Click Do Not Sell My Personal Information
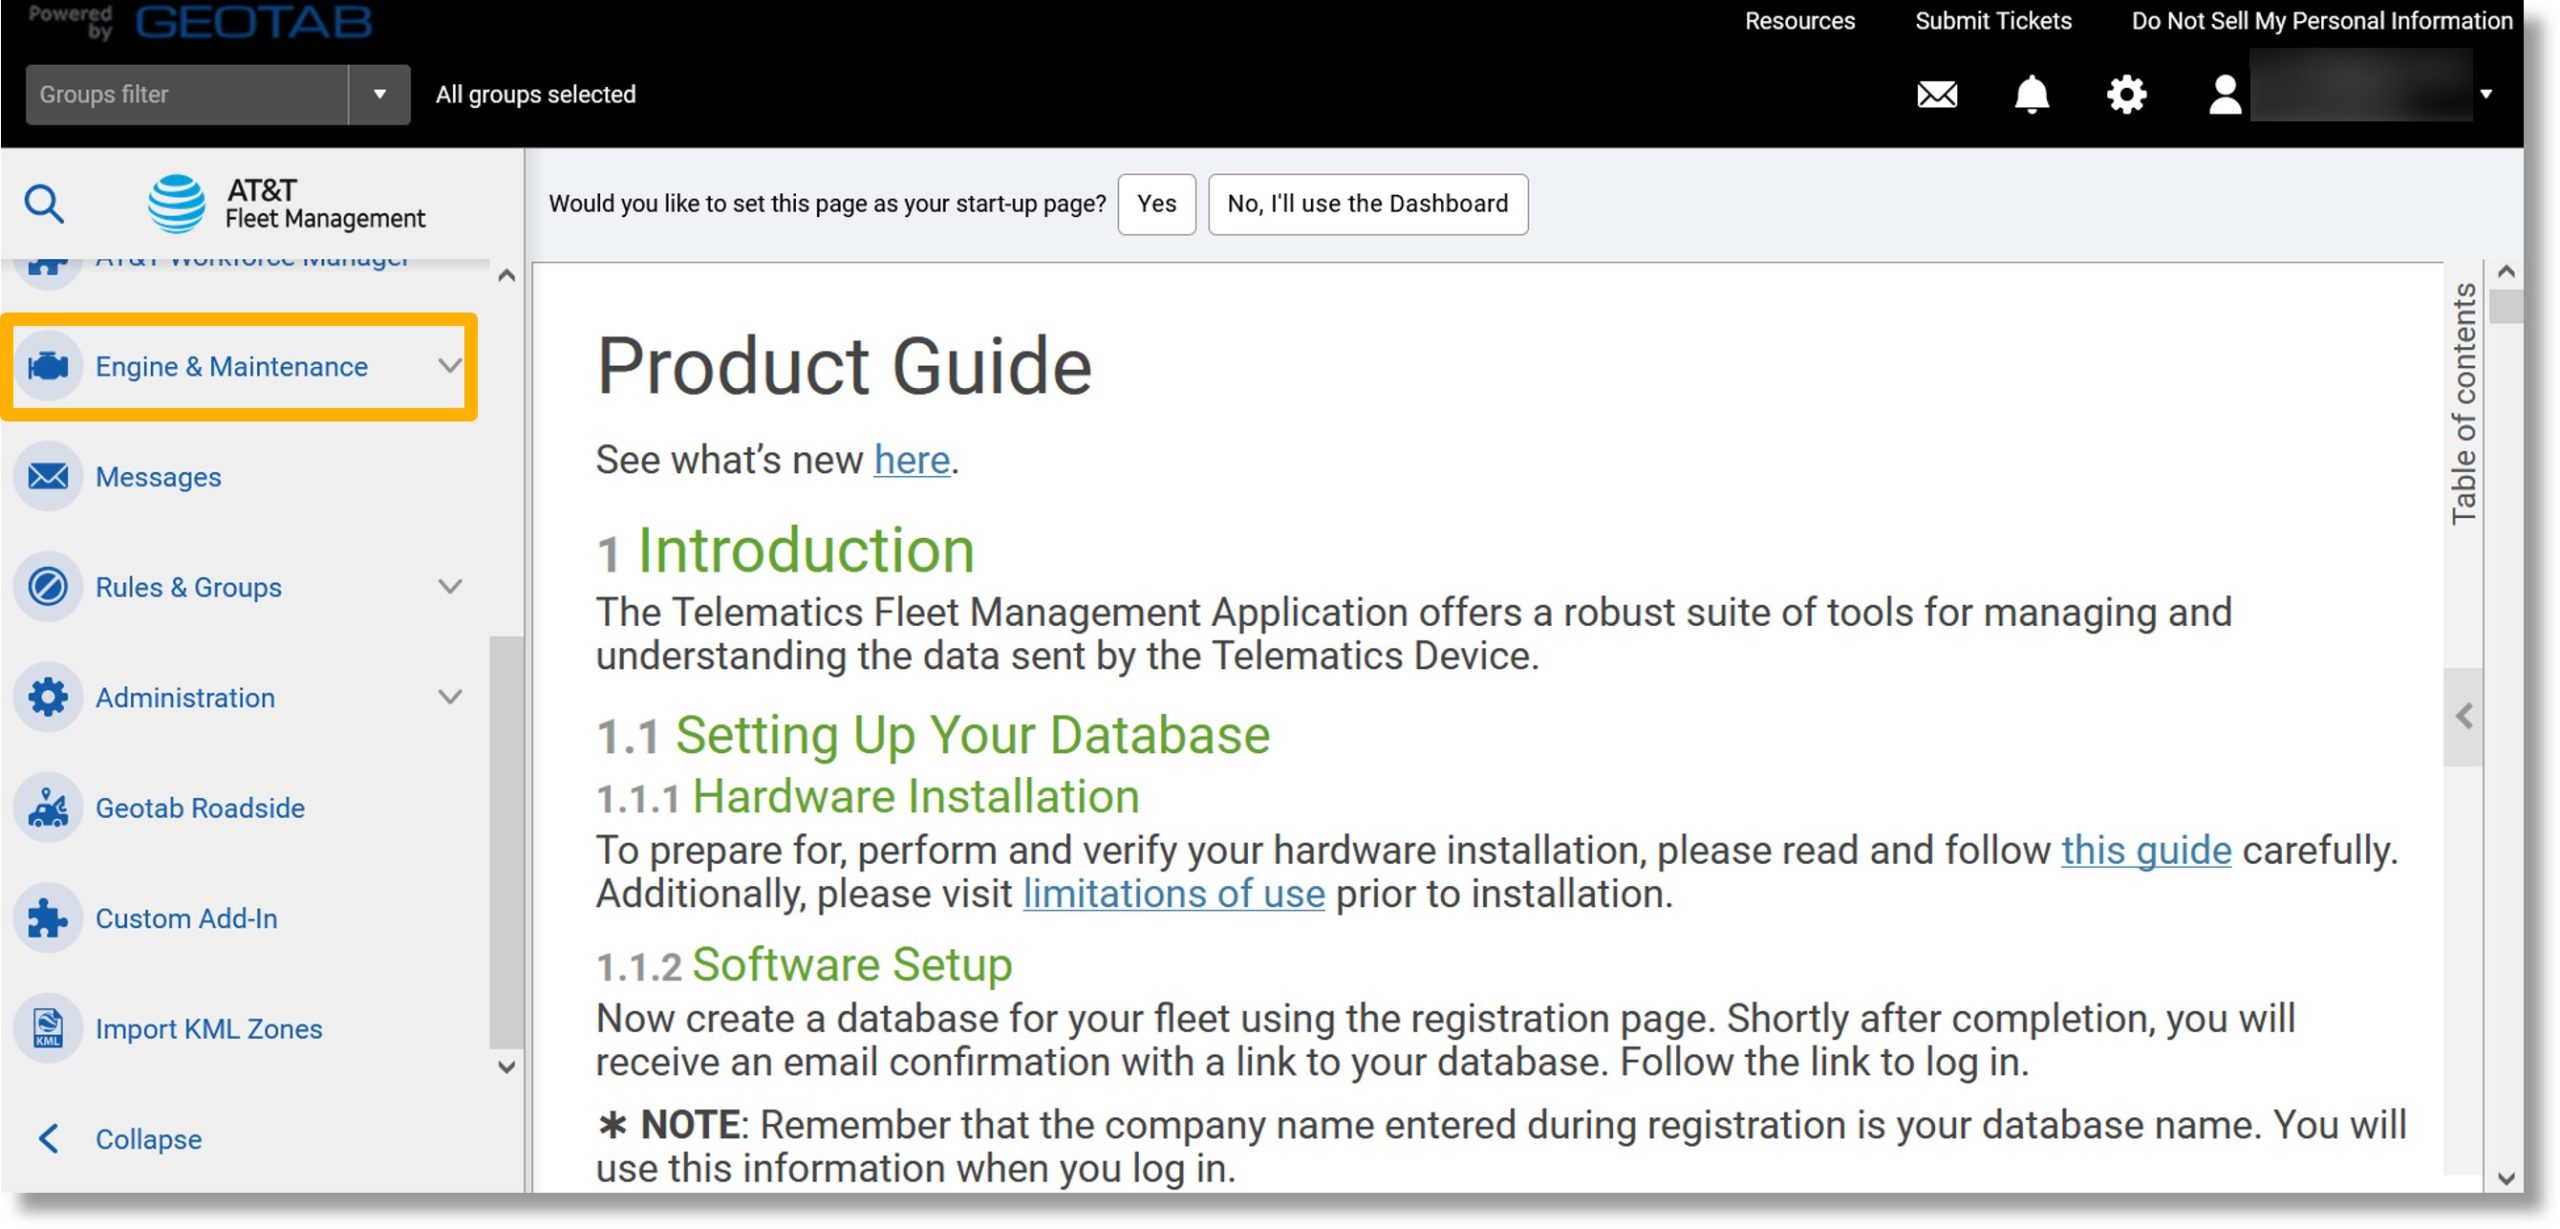This screenshot has width=2560, height=1229. [x=2321, y=21]
